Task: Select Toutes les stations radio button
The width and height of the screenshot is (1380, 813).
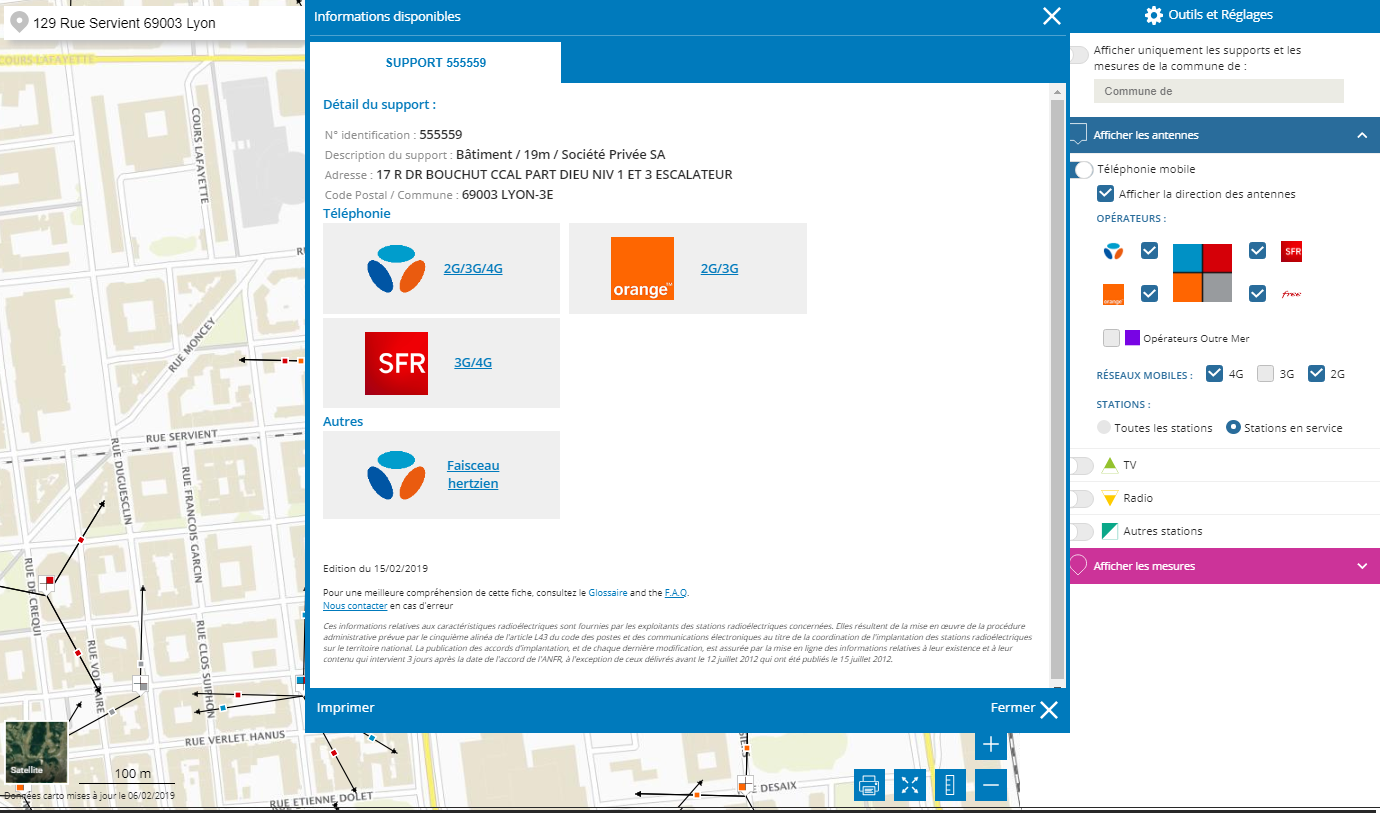Action: 1104,427
